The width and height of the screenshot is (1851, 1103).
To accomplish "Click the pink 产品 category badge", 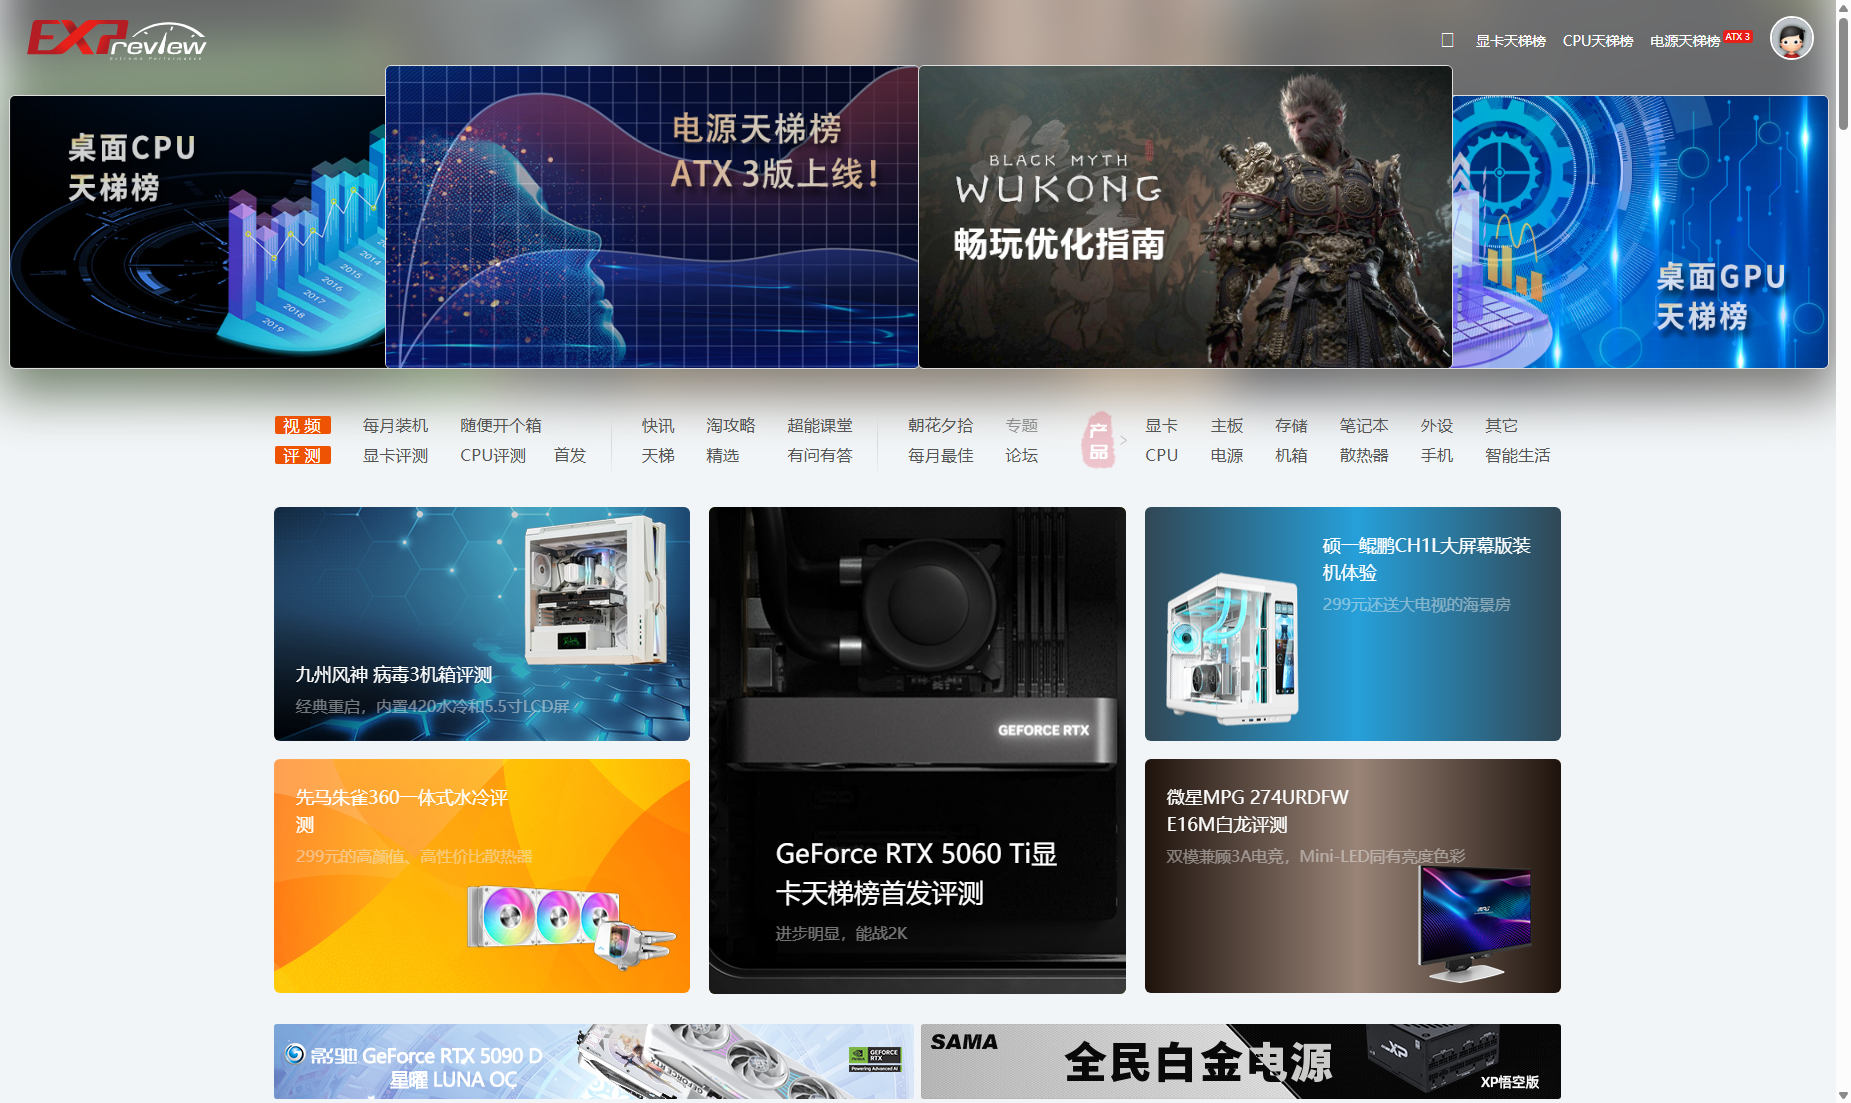I will tap(1098, 440).
